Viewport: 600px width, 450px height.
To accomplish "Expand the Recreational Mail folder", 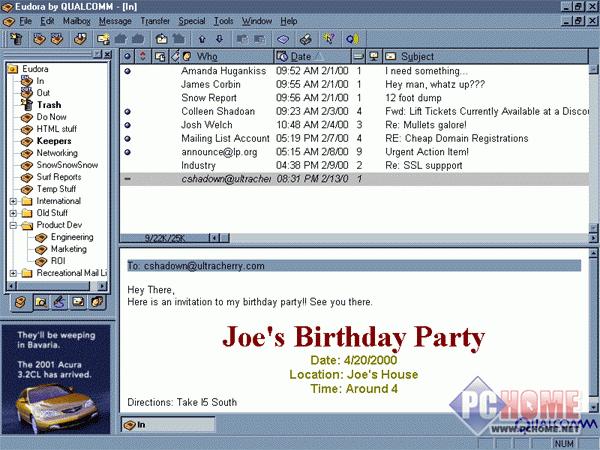I will point(13,273).
